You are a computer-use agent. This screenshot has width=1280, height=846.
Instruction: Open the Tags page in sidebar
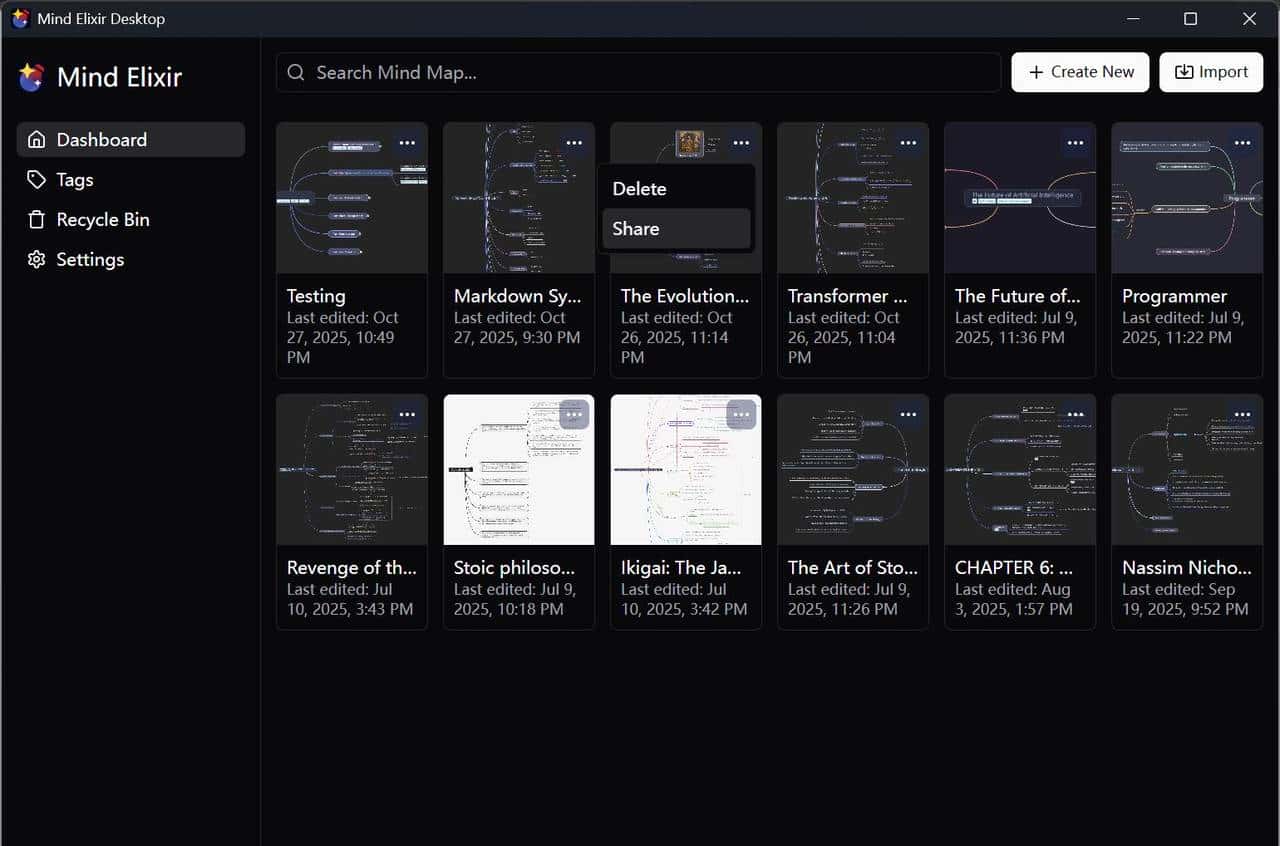(74, 180)
